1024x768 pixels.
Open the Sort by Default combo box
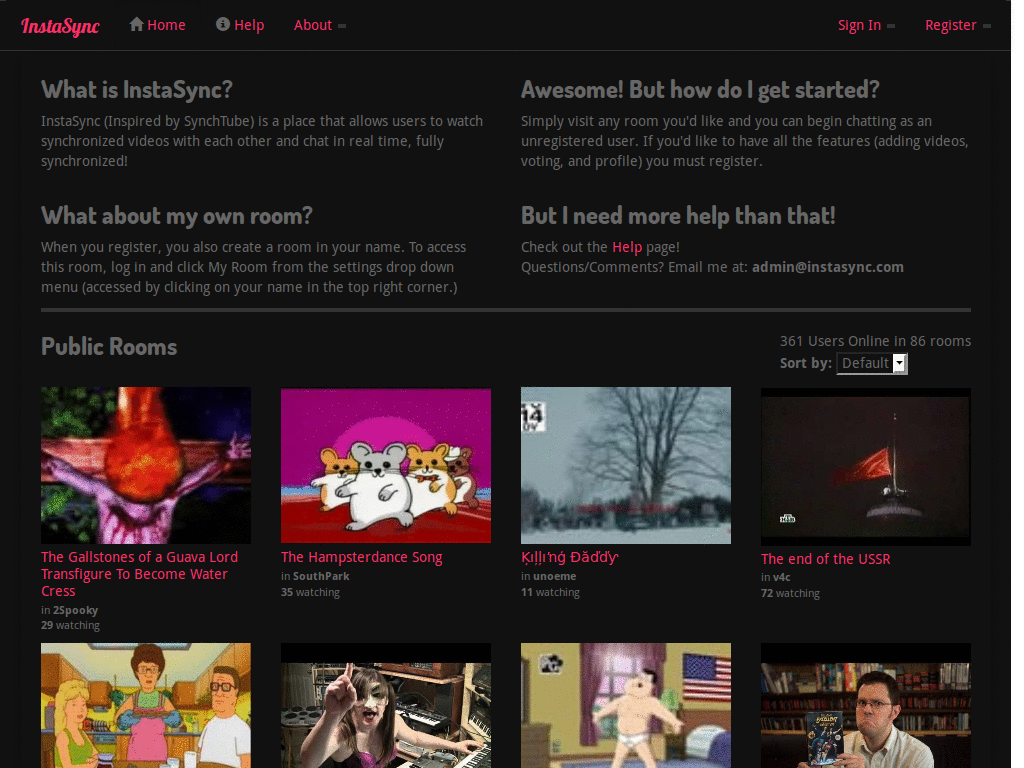pos(872,363)
